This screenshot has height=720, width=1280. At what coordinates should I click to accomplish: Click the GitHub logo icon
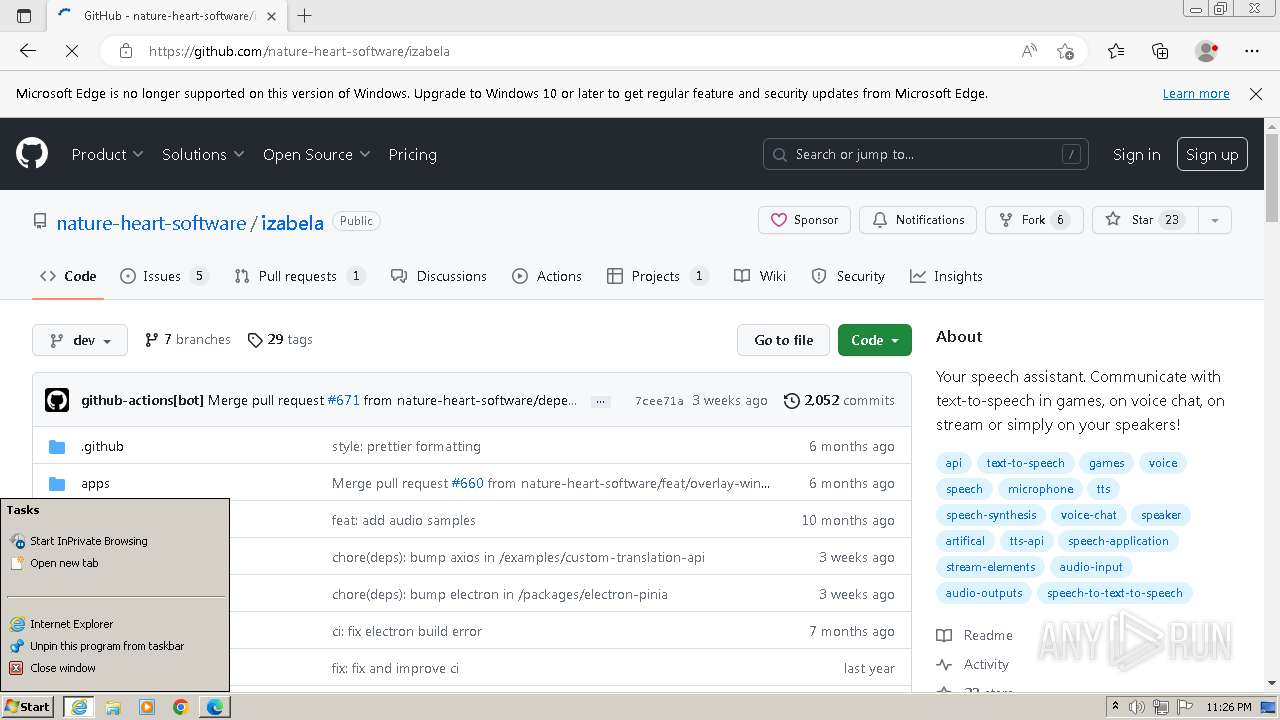(x=32, y=154)
